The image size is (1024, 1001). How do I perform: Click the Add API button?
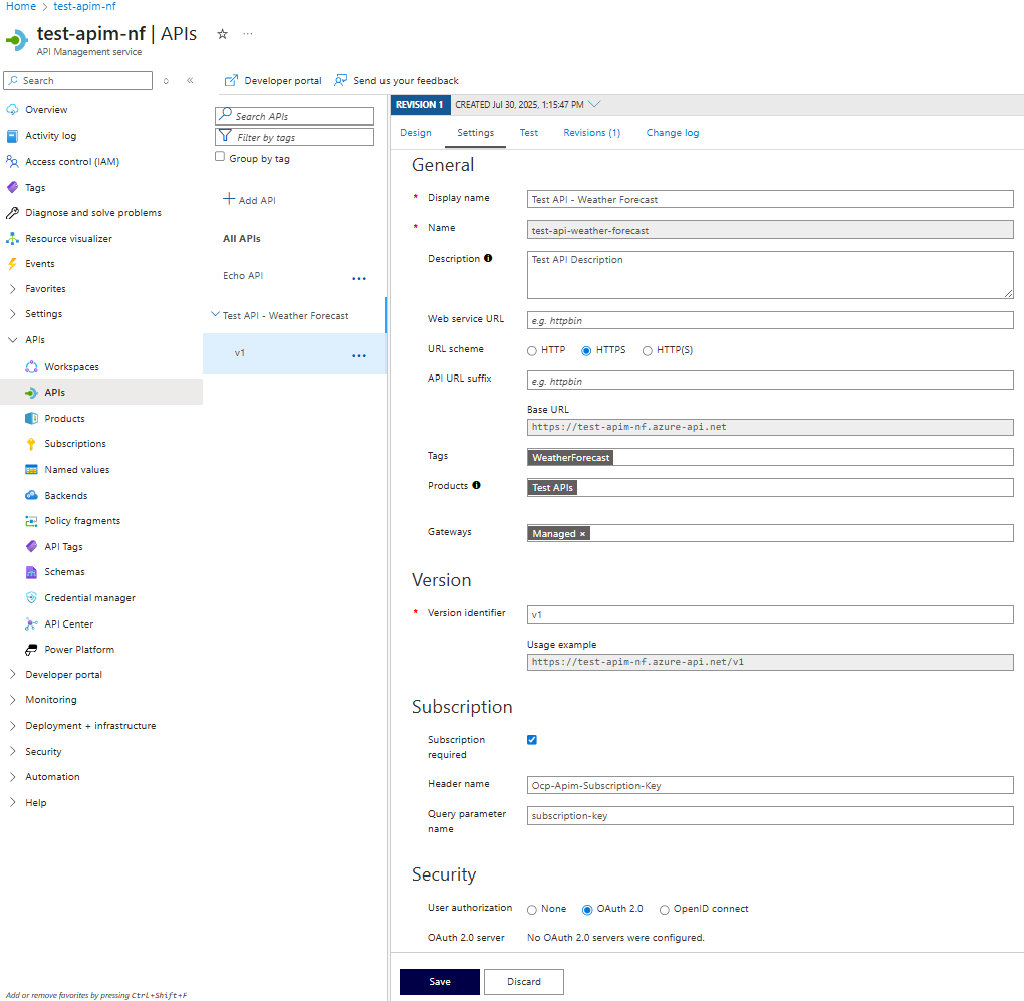[249, 200]
